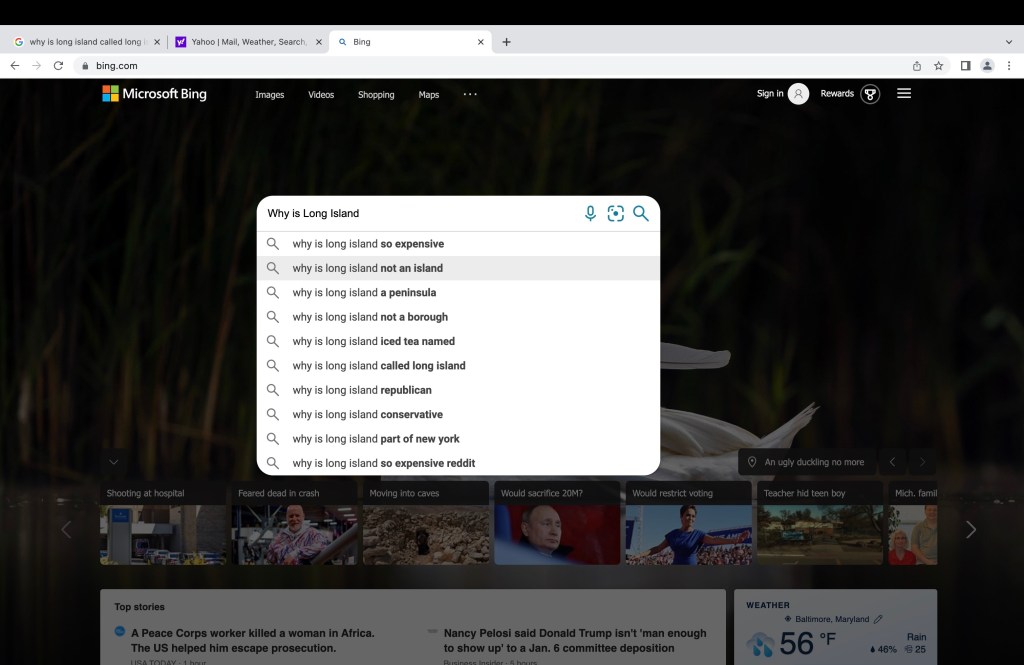
Task: Open the Rewards trophy icon
Action: click(870, 94)
